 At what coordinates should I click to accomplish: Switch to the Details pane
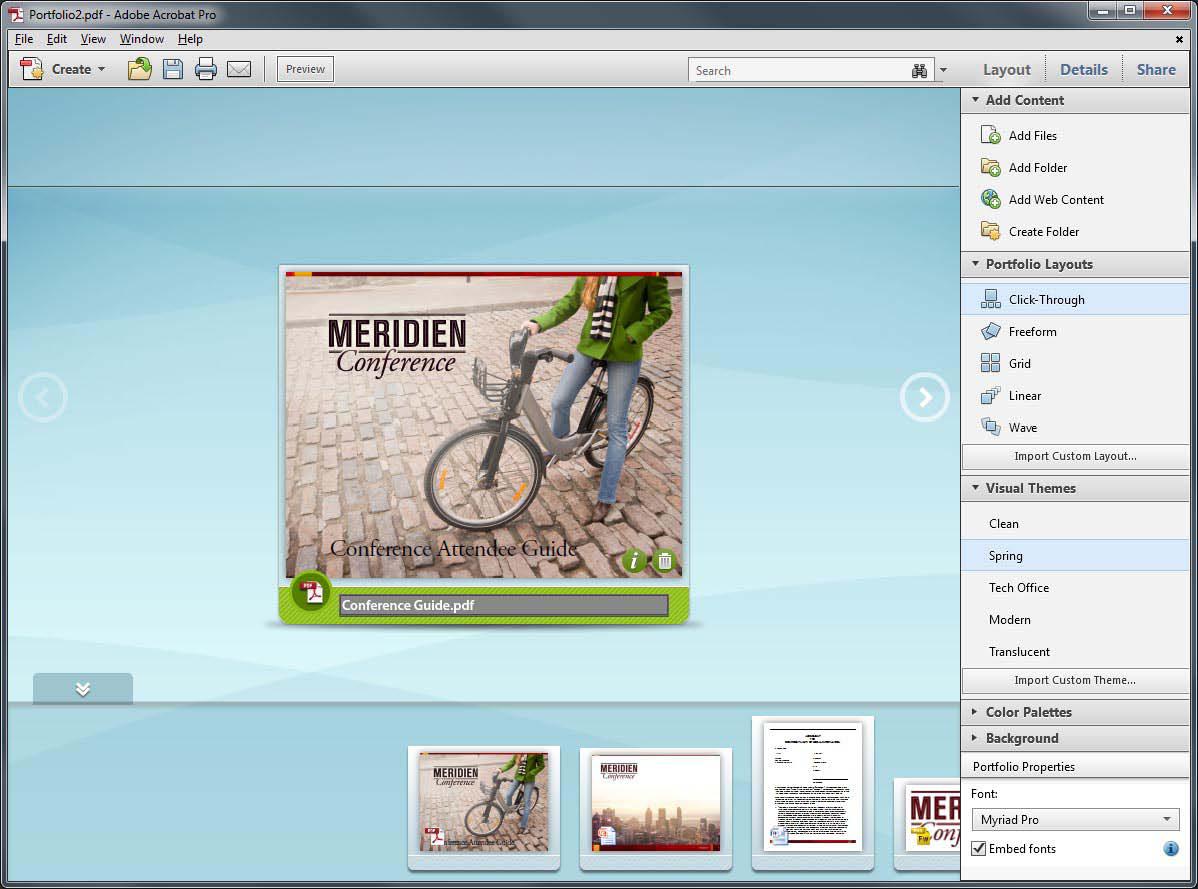coord(1083,70)
